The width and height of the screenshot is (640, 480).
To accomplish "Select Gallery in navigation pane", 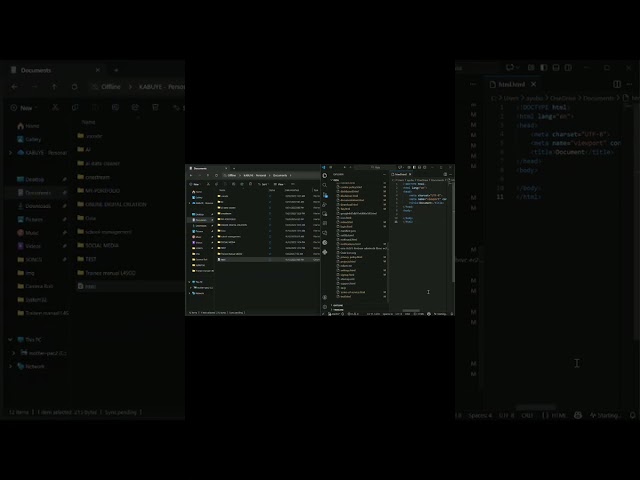I will point(198,198).
